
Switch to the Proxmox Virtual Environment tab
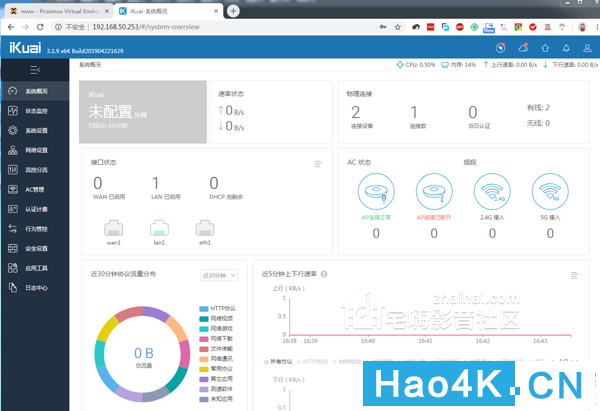(x=59, y=11)
